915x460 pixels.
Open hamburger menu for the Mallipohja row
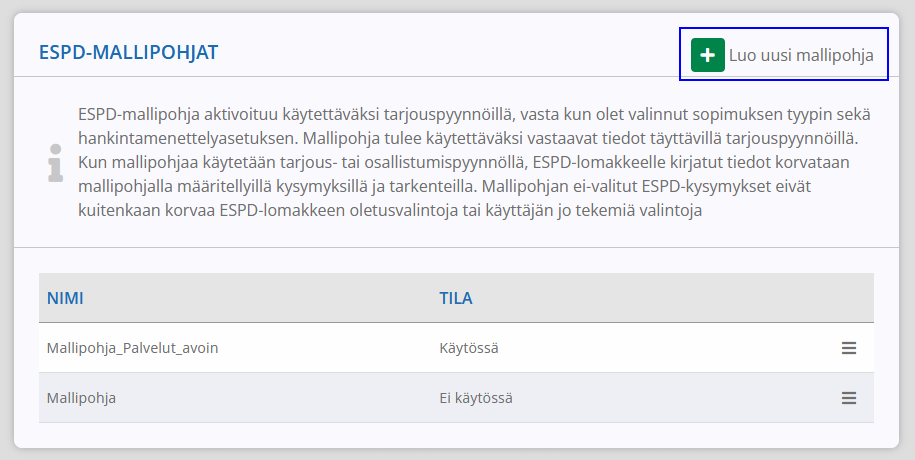[x=848, y=398]
